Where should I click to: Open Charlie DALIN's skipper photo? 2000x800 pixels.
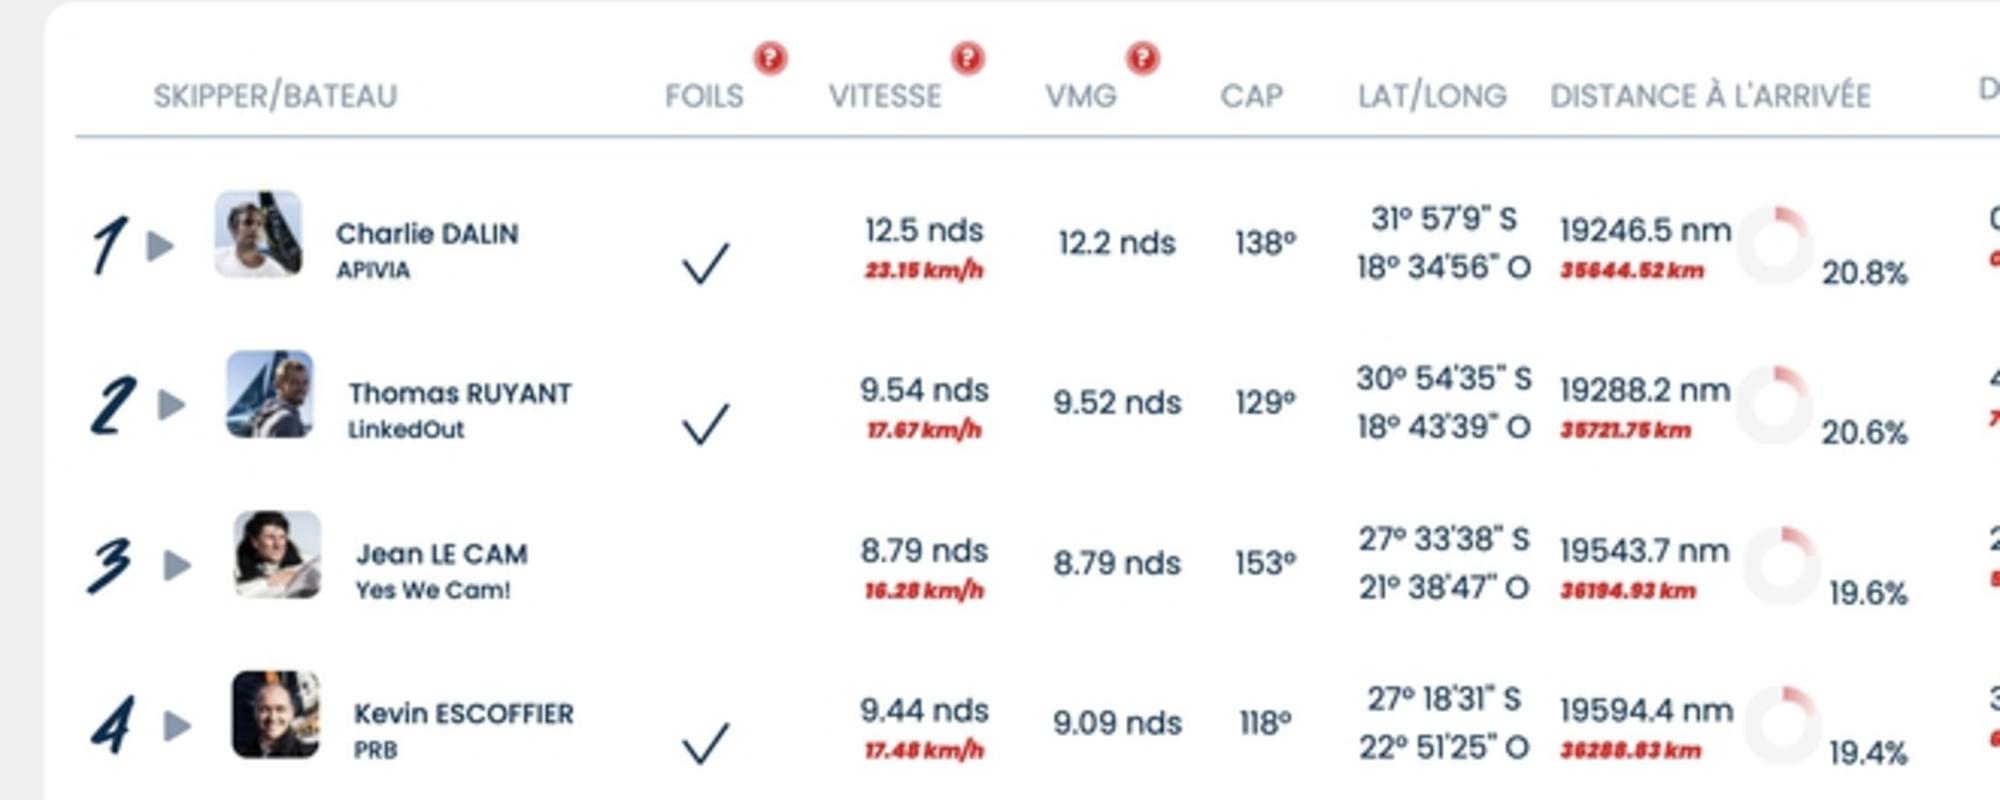258,234
